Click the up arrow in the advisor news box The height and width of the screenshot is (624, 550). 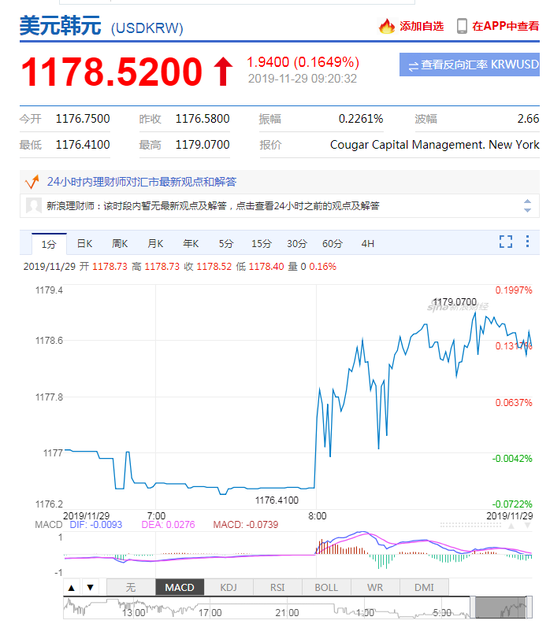(527, 201)
